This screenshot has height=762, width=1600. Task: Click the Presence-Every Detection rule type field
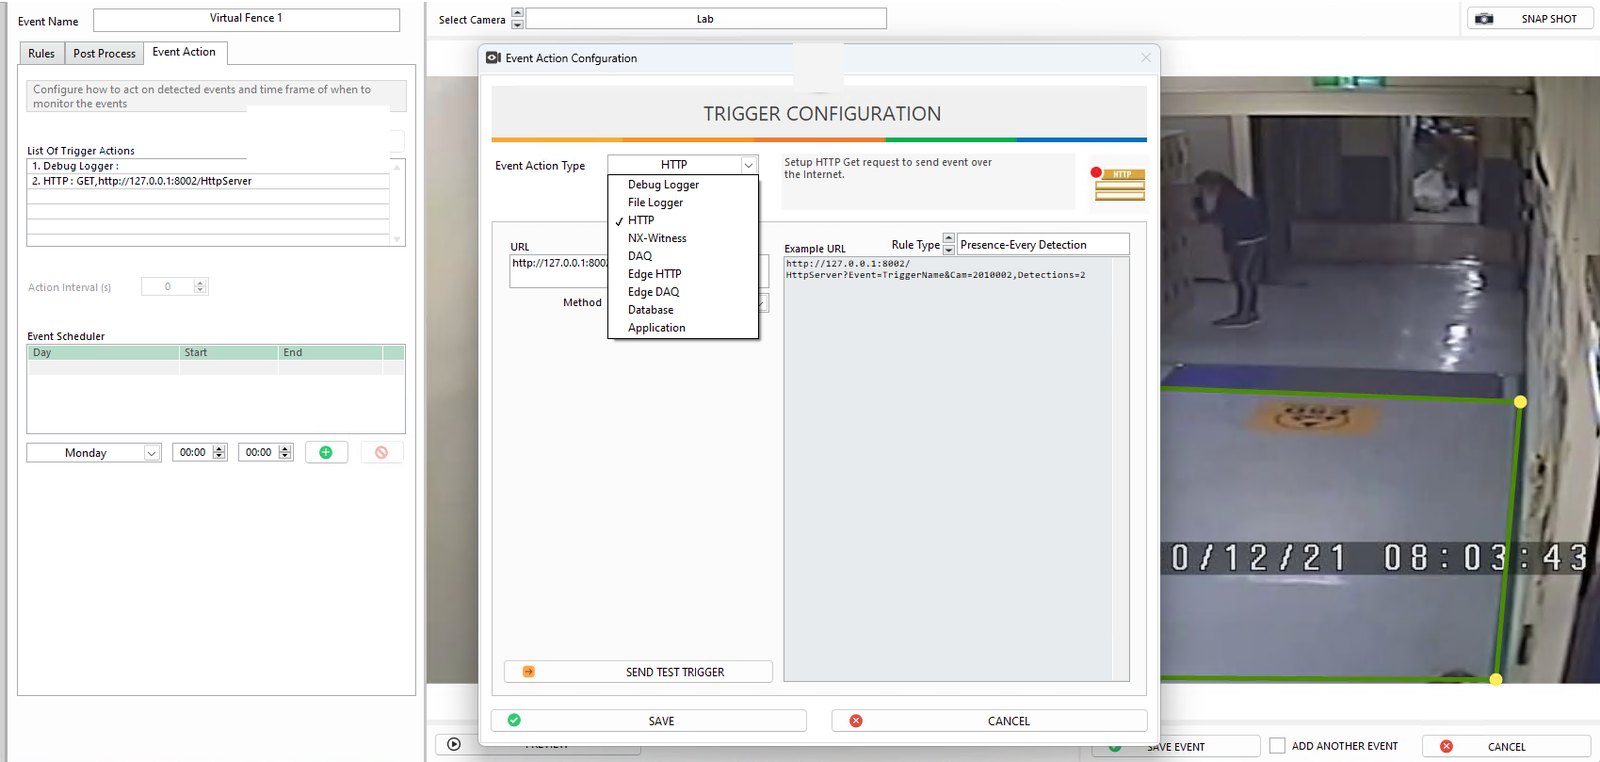pyautogui.click(x=1043, y=245)
